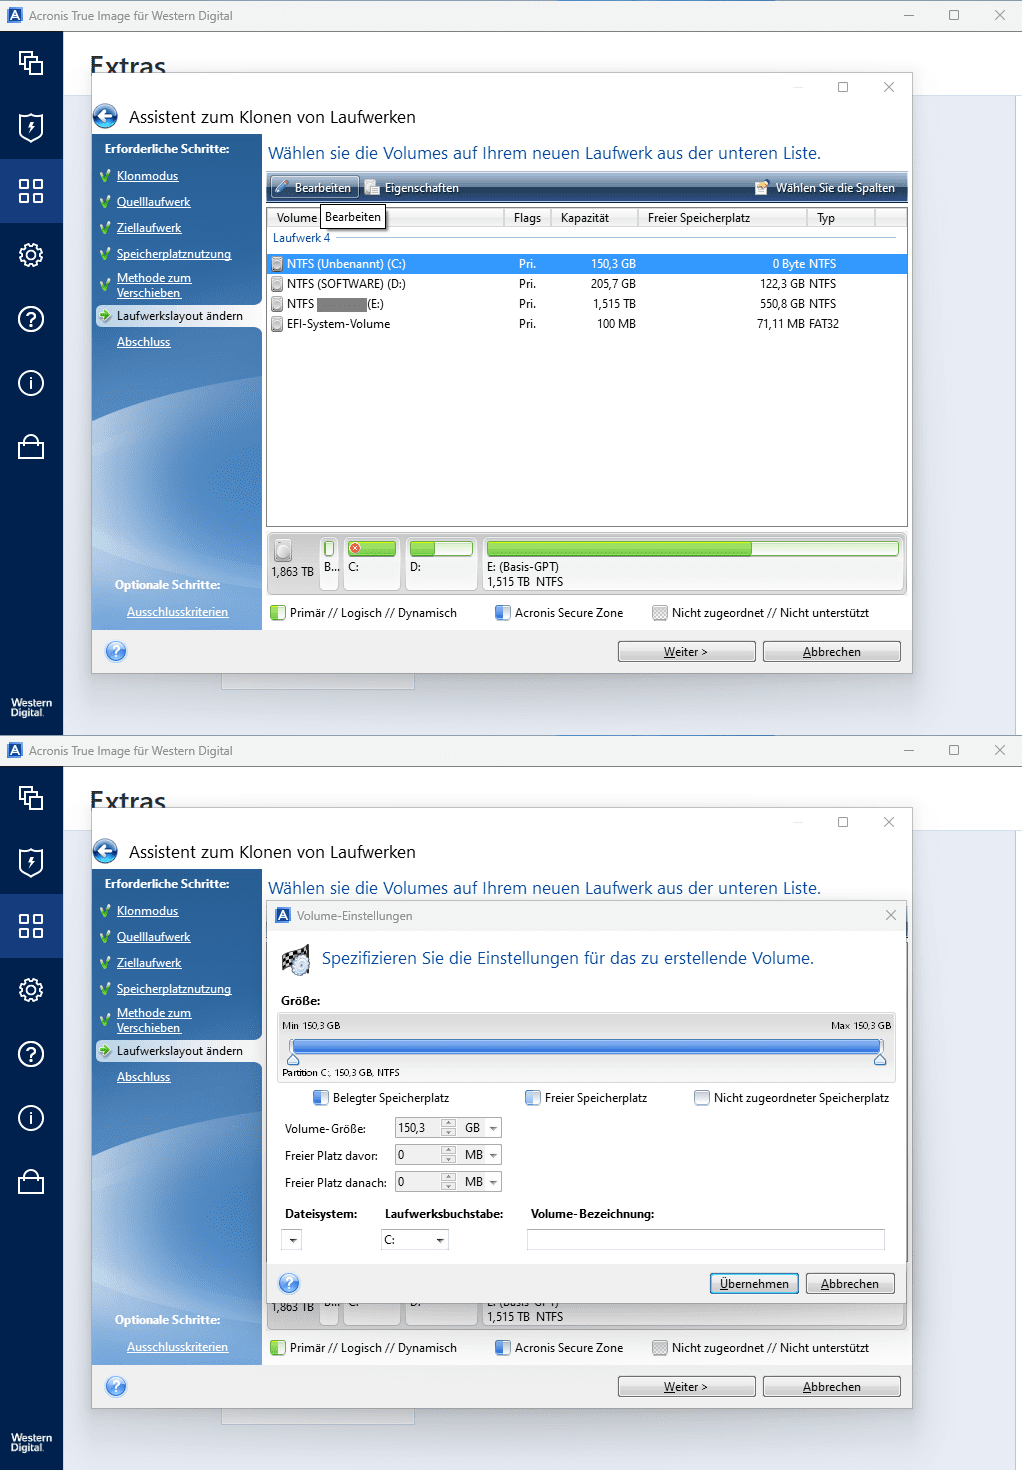
Task: Sort by Flags column header
Action: [x=527, y=217]
